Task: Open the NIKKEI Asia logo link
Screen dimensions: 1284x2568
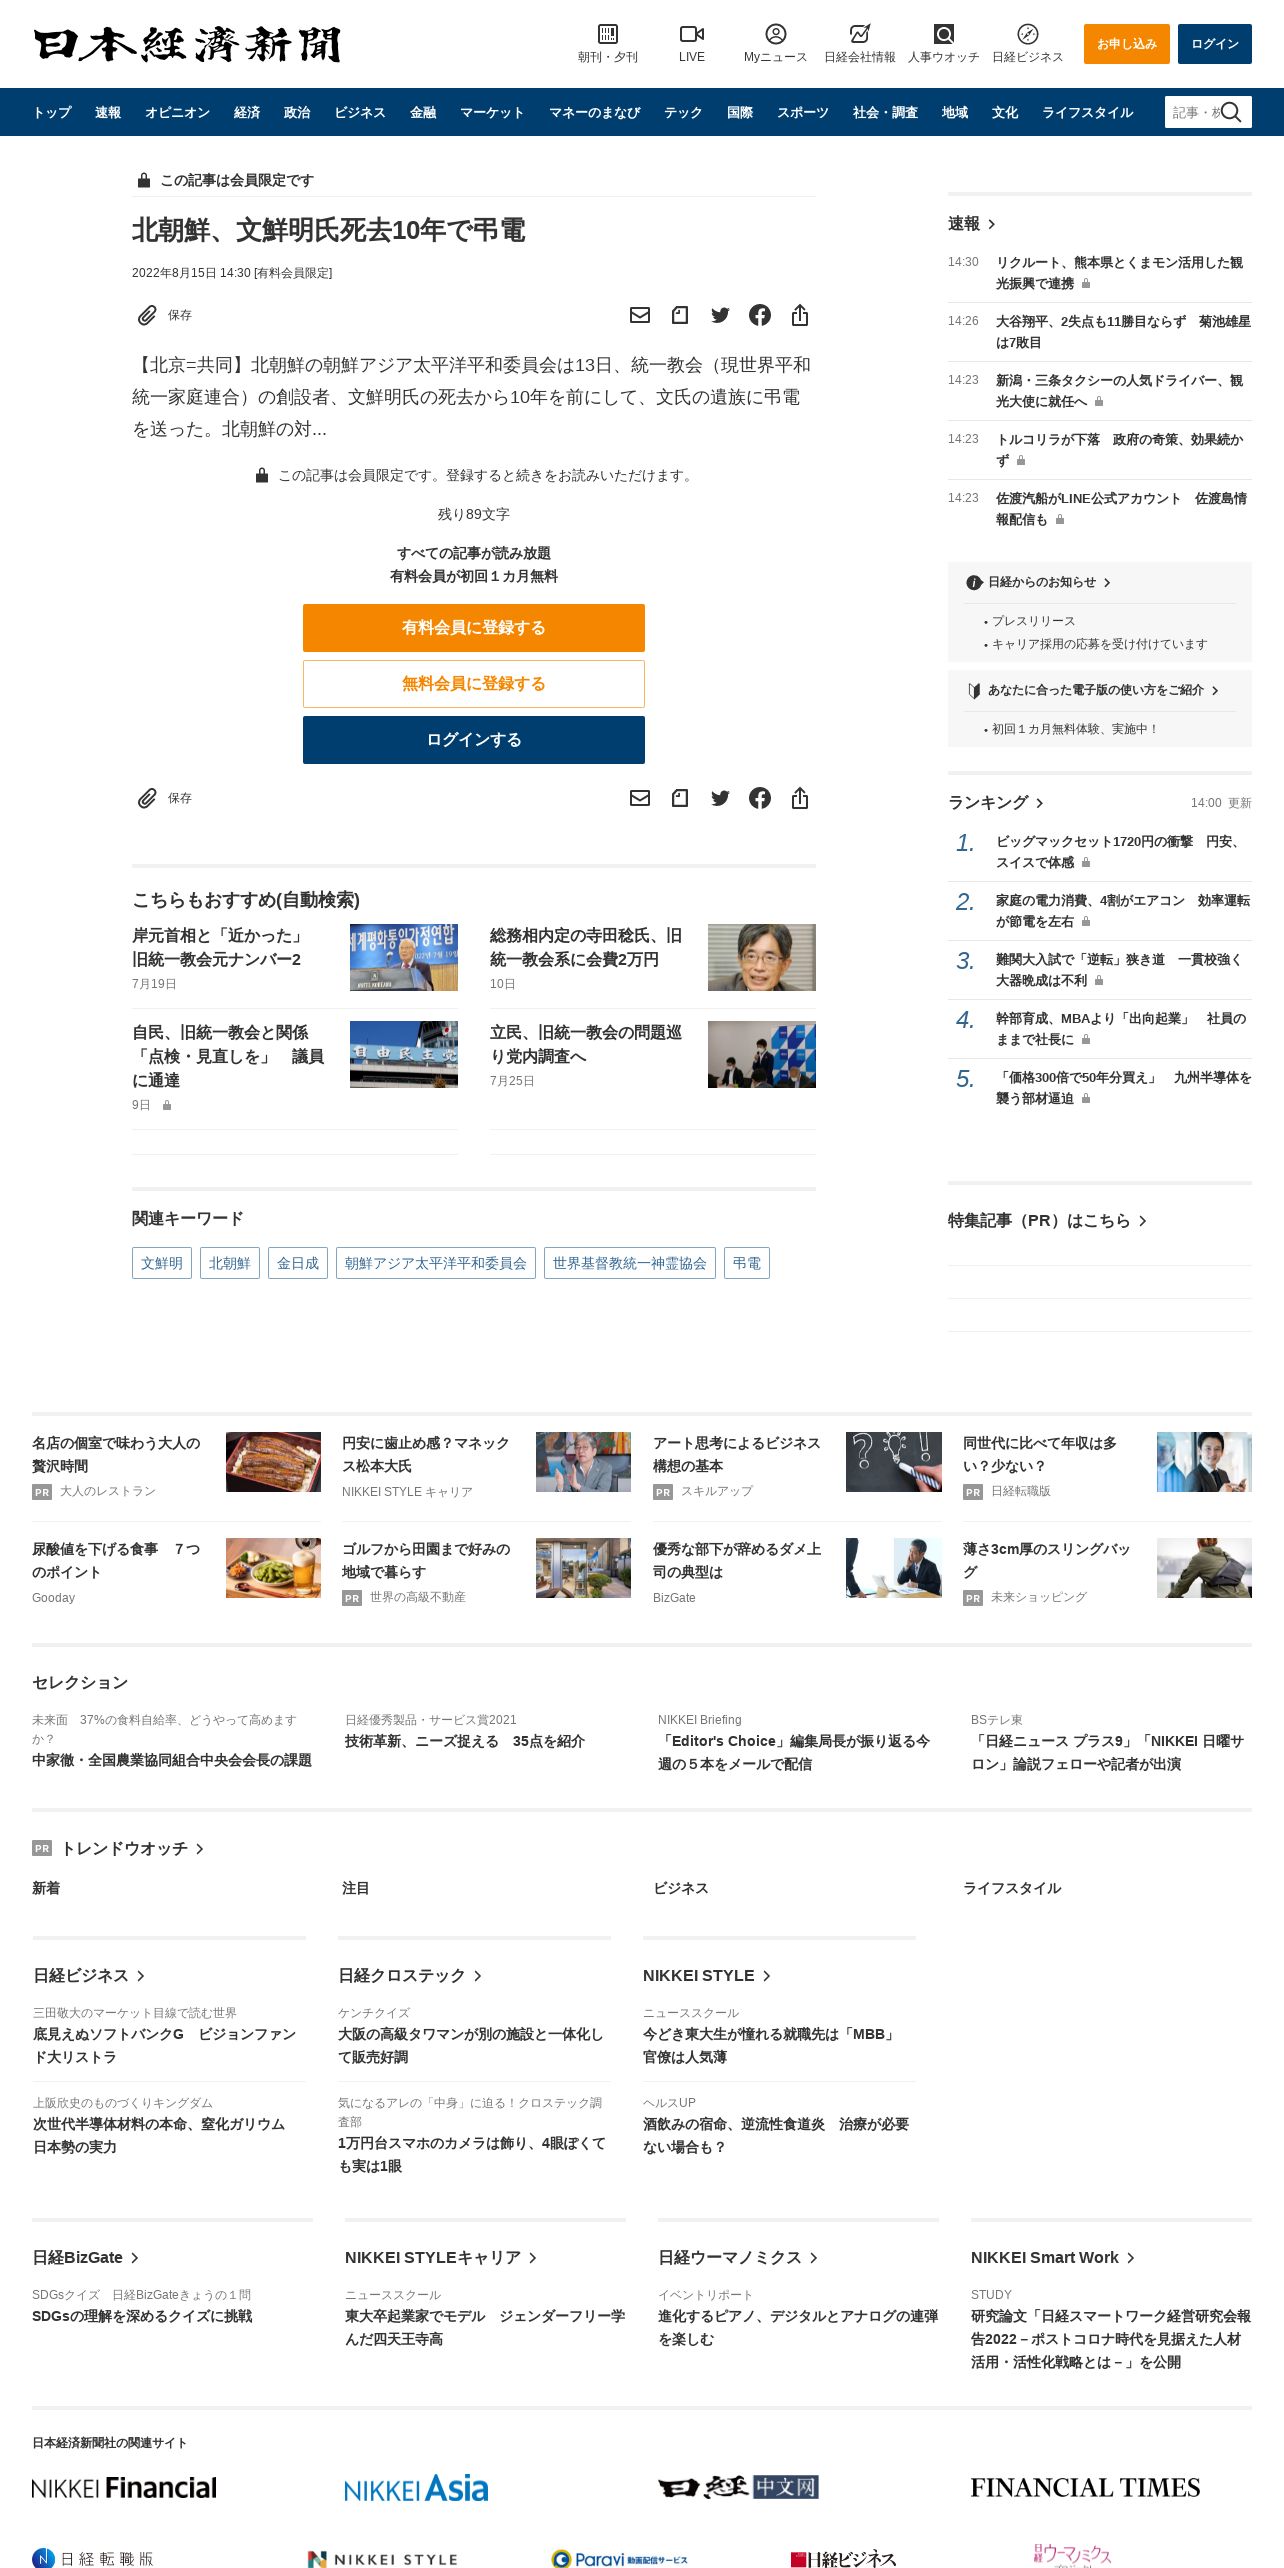Action: 416,2488
